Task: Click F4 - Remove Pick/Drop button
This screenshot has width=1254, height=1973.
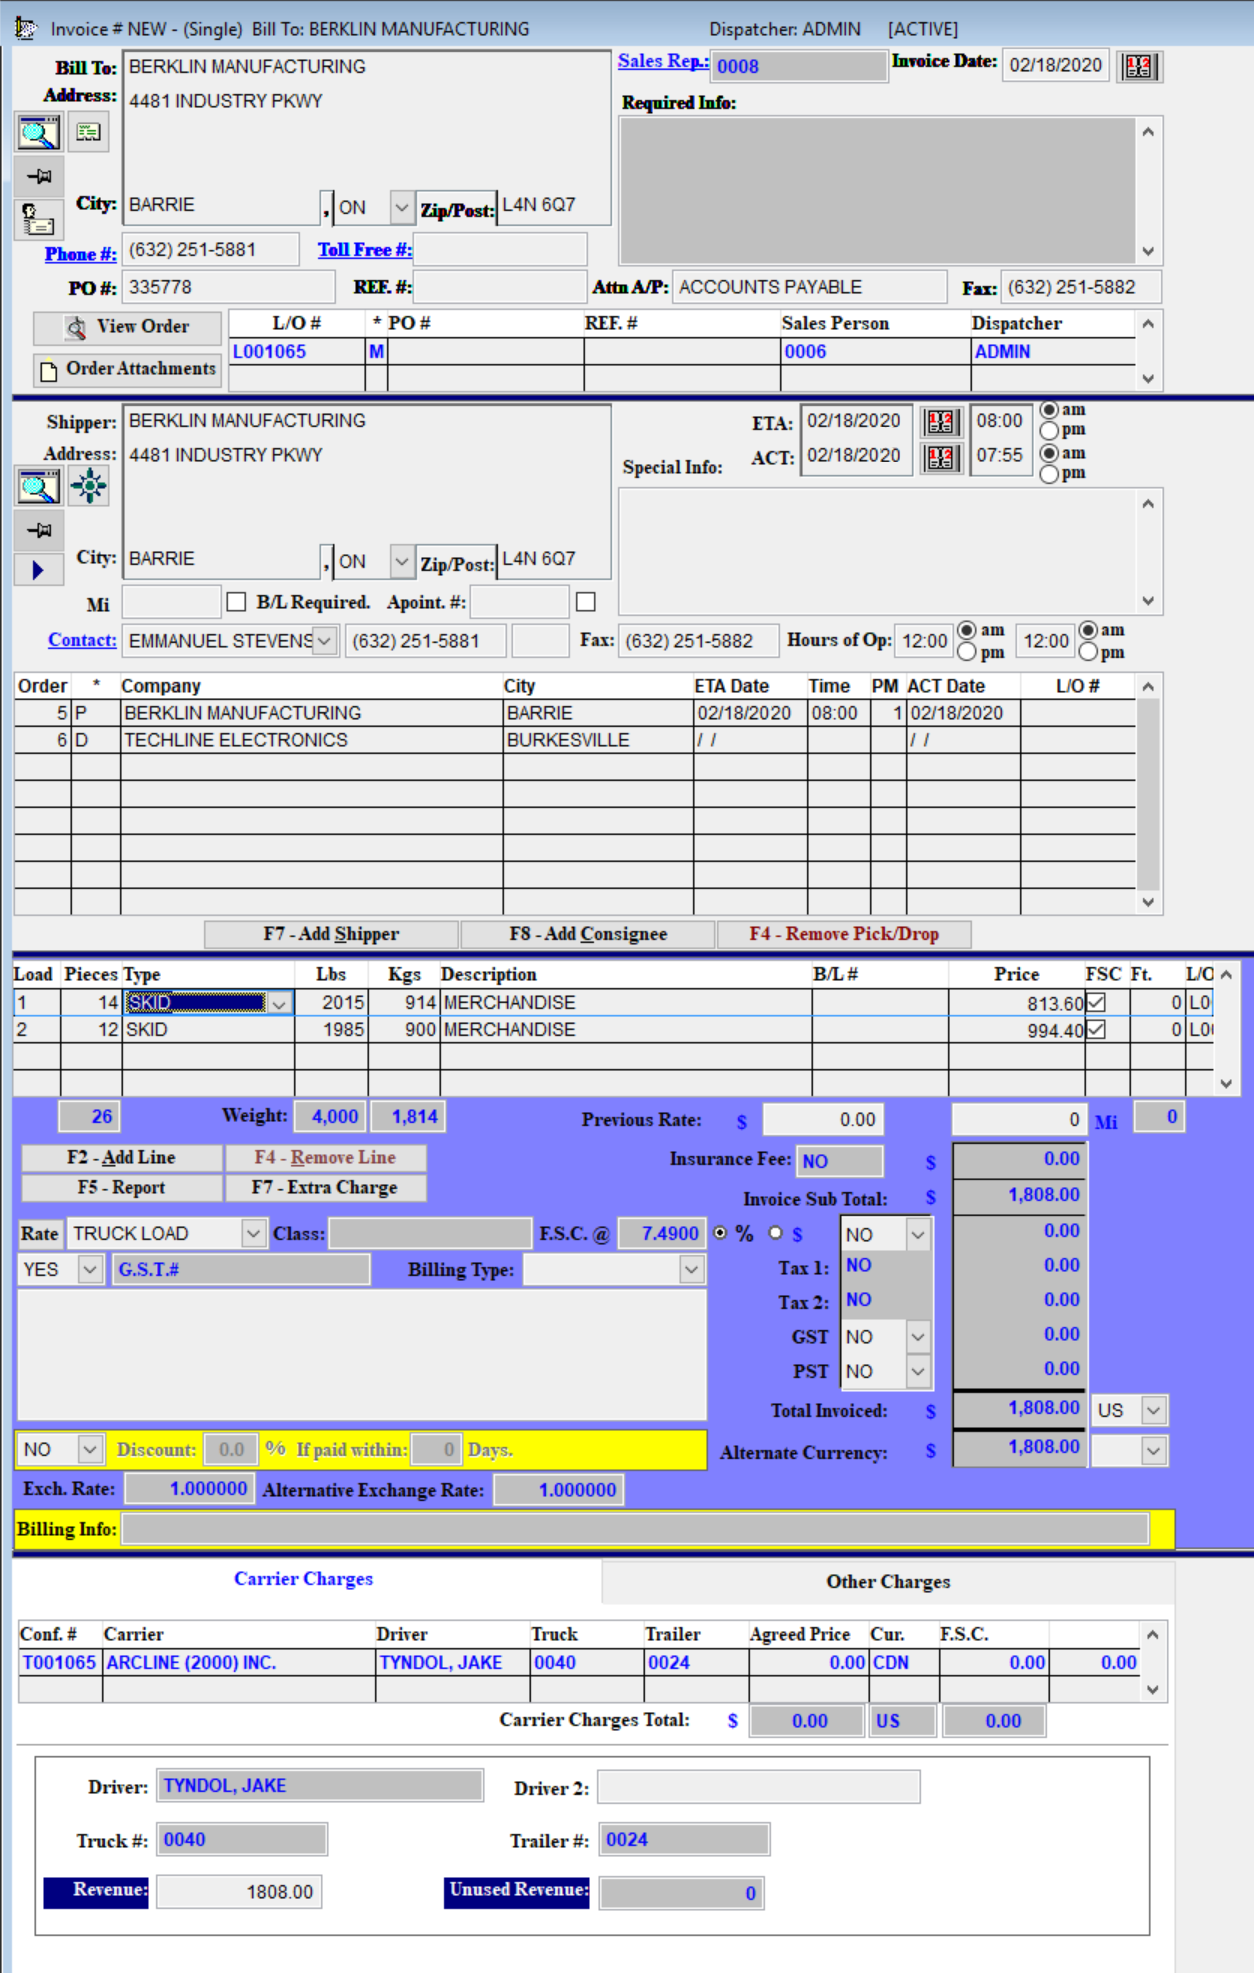Action: [x=844, y=934]
